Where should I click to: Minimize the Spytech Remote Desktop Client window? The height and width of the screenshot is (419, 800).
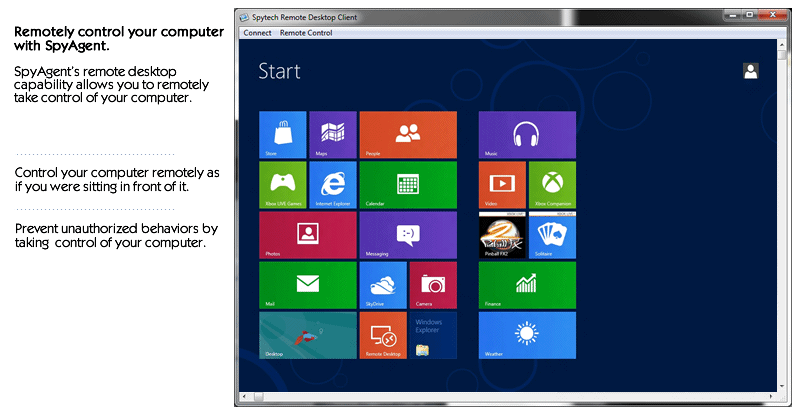(733, 15)
